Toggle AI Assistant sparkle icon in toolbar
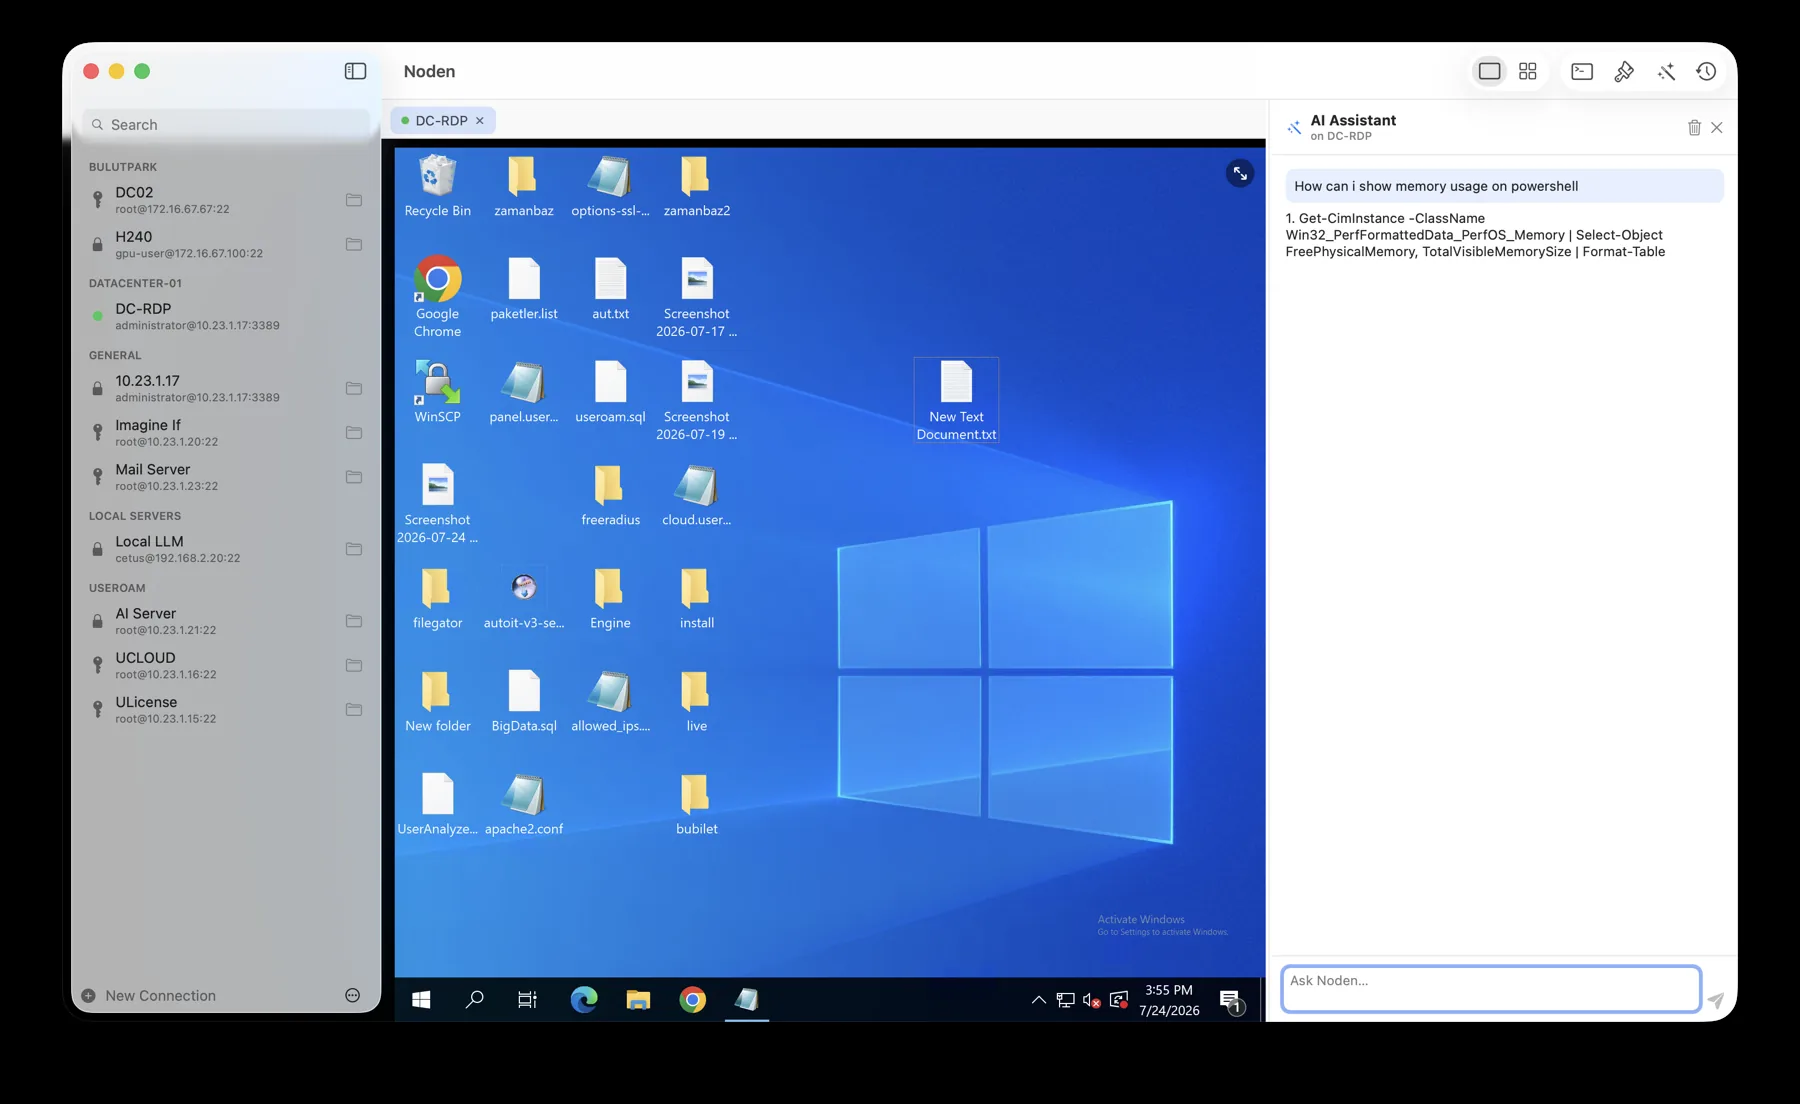 click(x=1666, y=71)
